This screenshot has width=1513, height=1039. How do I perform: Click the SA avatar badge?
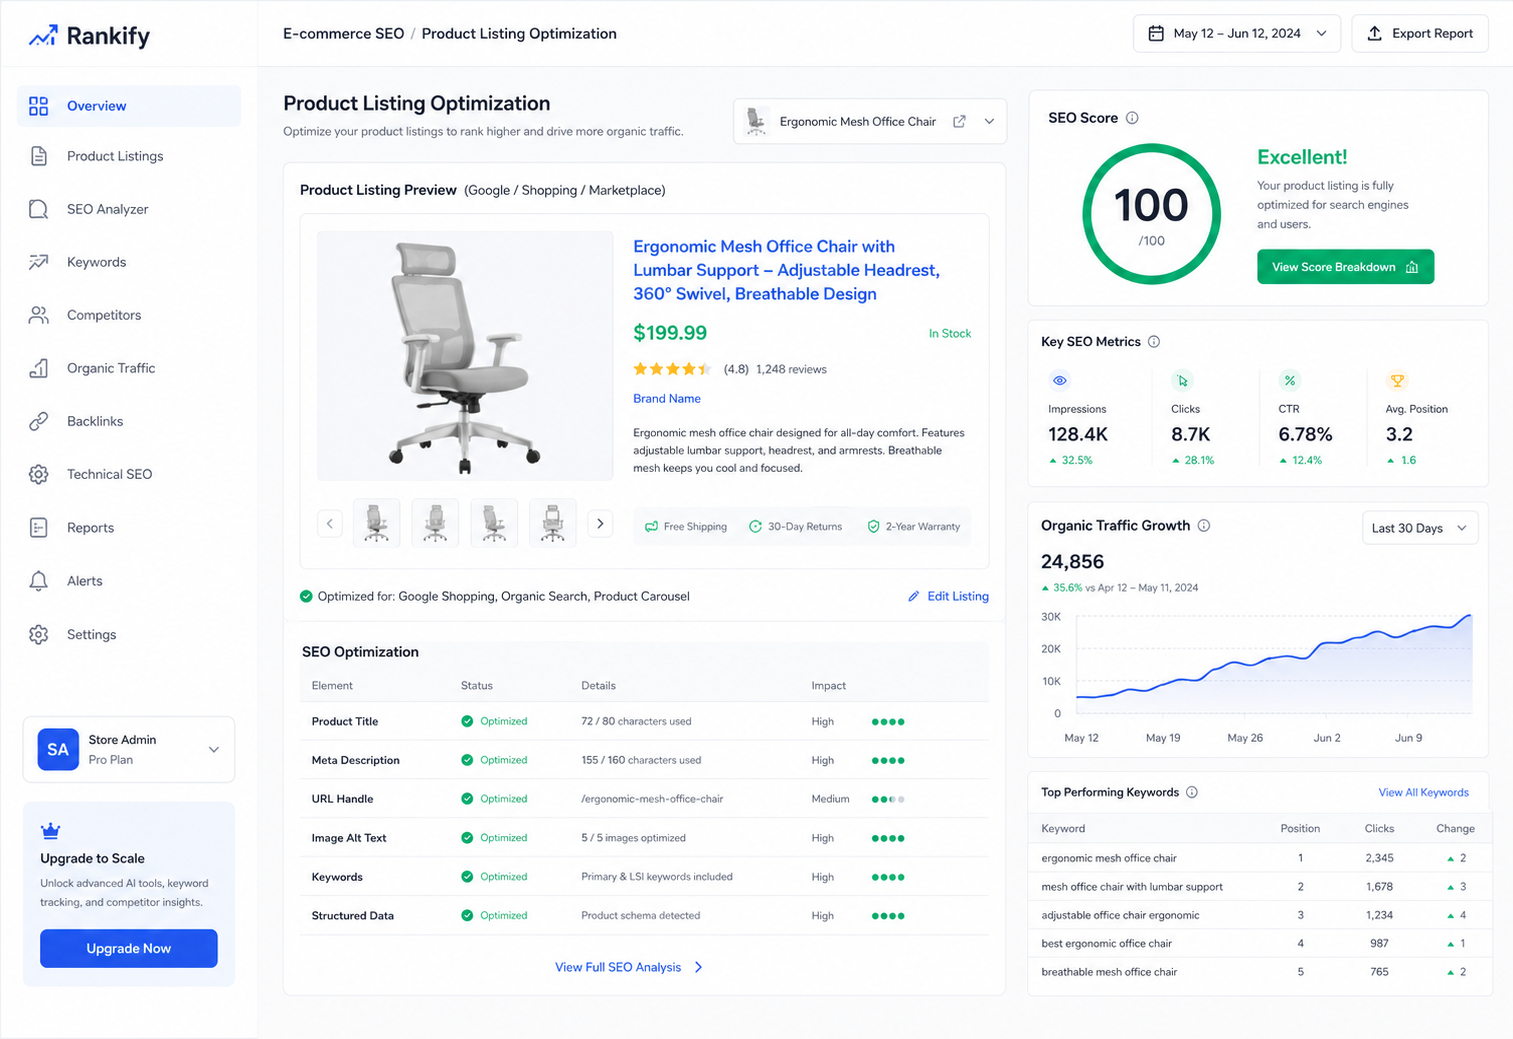pyautogui.click(x=58, y=749)
